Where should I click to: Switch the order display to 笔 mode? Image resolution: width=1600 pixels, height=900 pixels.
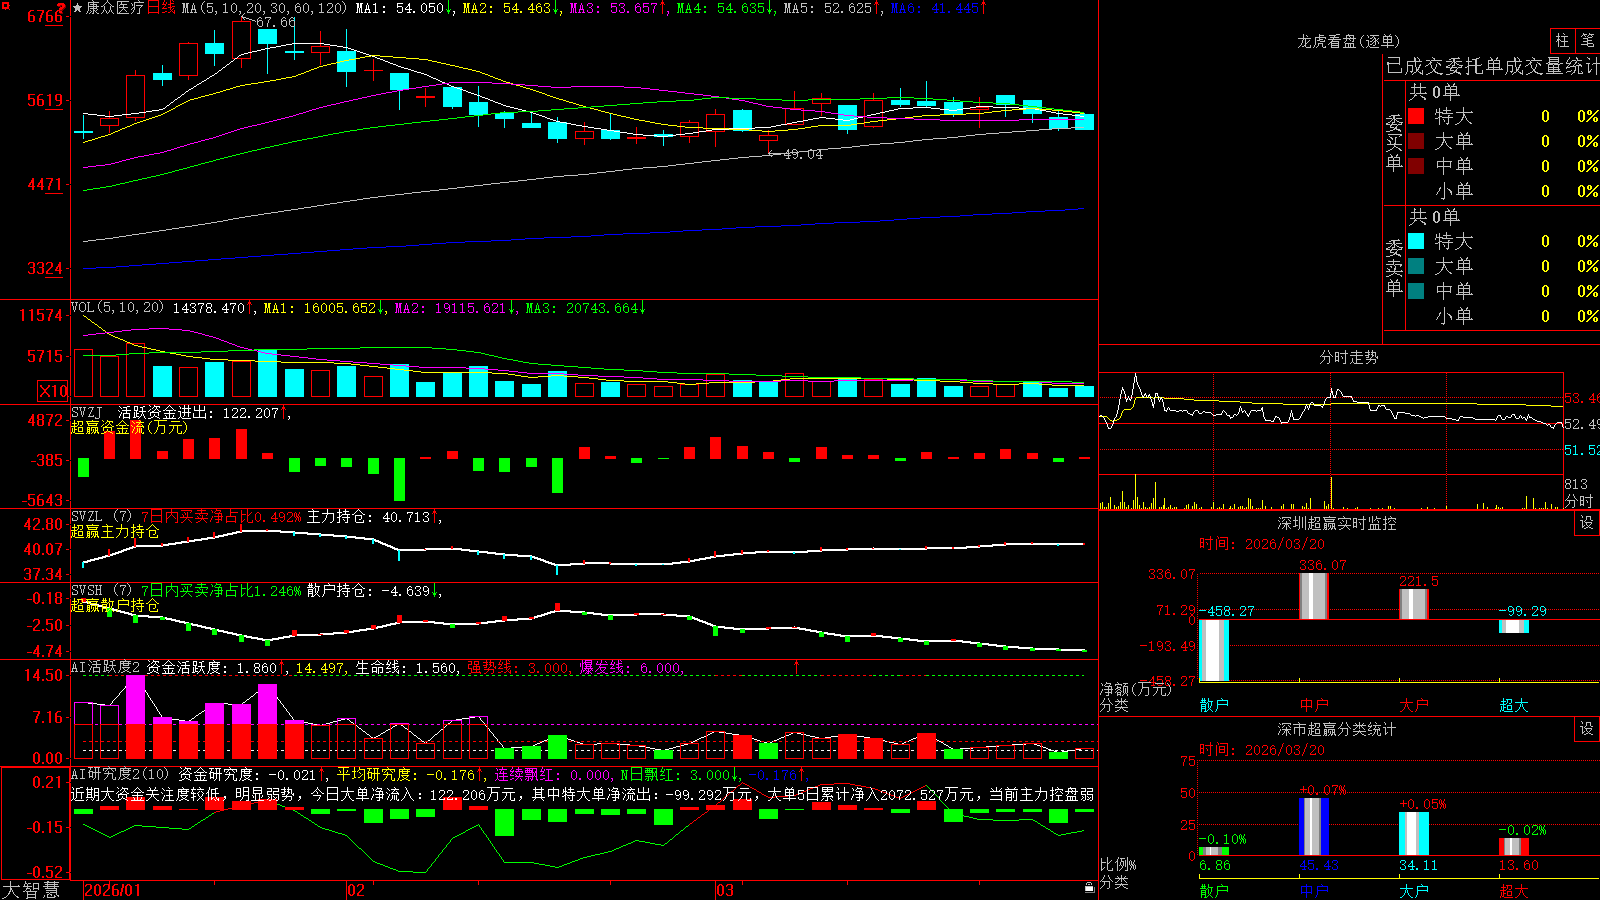[x=1587, y=40]
